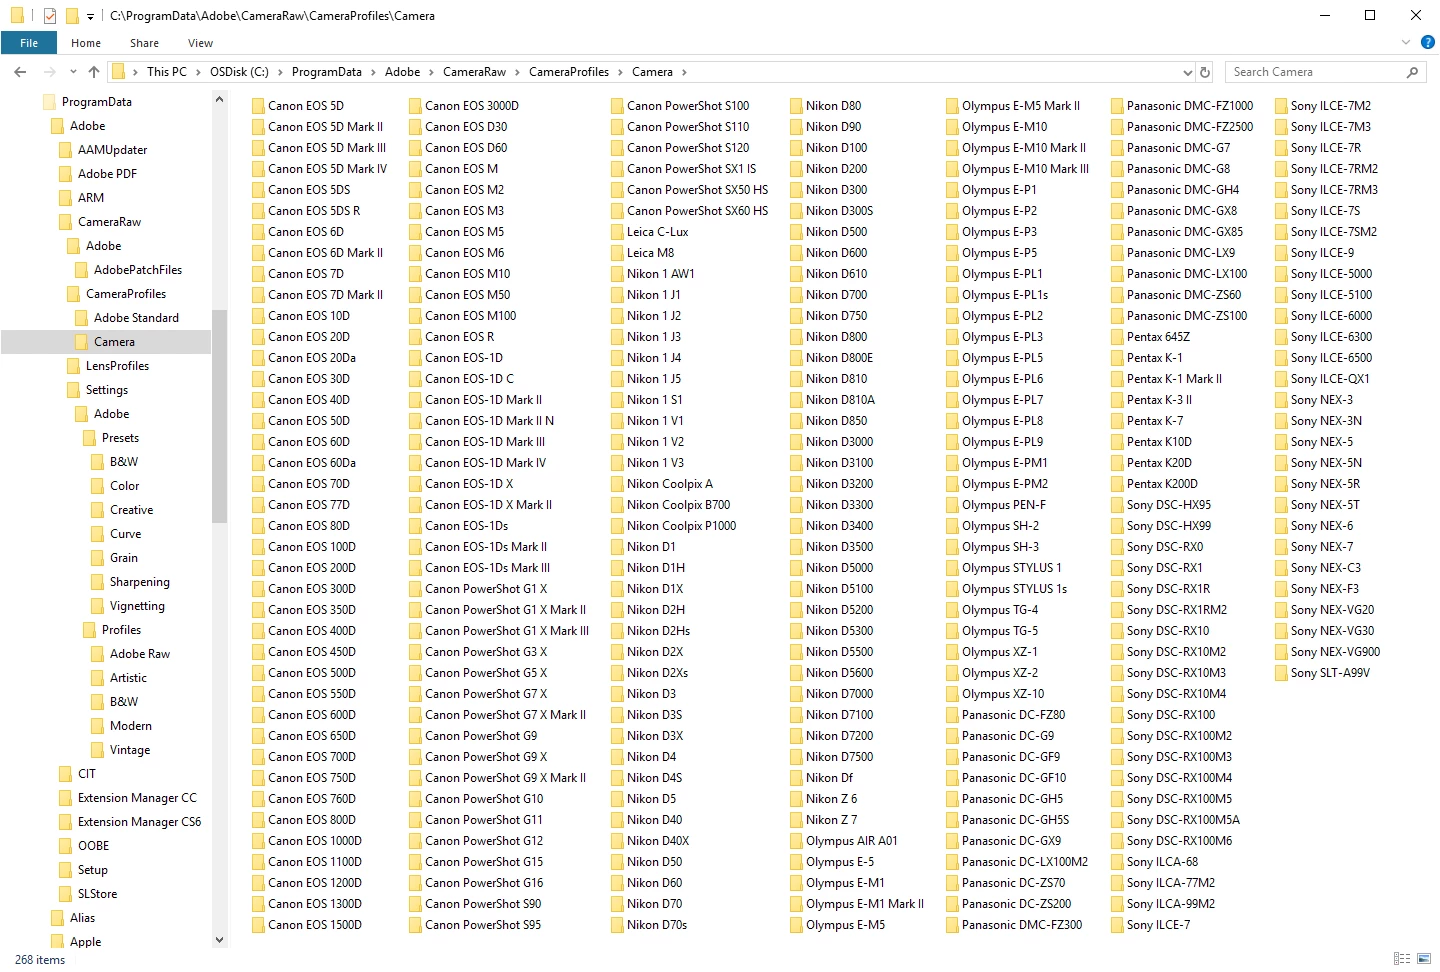This screenshot has height=972, width=1440.
Task: Select the Canon PowerShot G16 folder icon
Action: tap(415, 883)
